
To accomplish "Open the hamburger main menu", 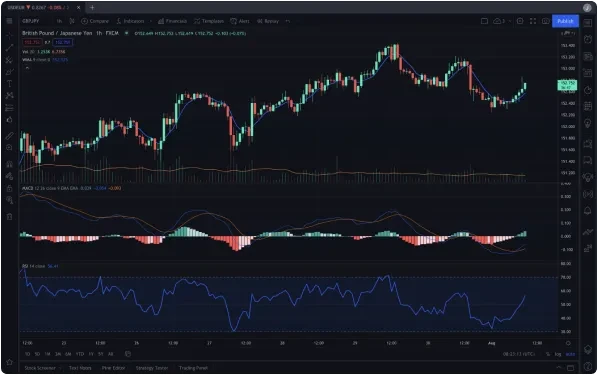I will pyautogui.click(x=10, y=21).
